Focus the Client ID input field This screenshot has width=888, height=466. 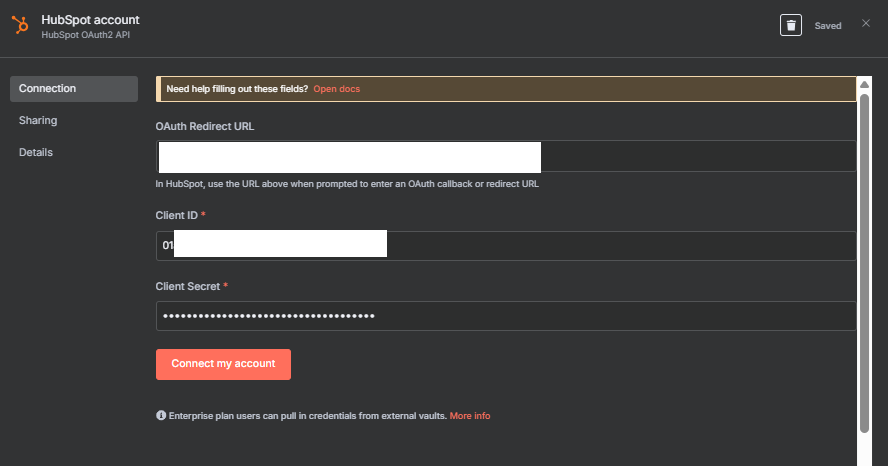(x=506, y=246)
